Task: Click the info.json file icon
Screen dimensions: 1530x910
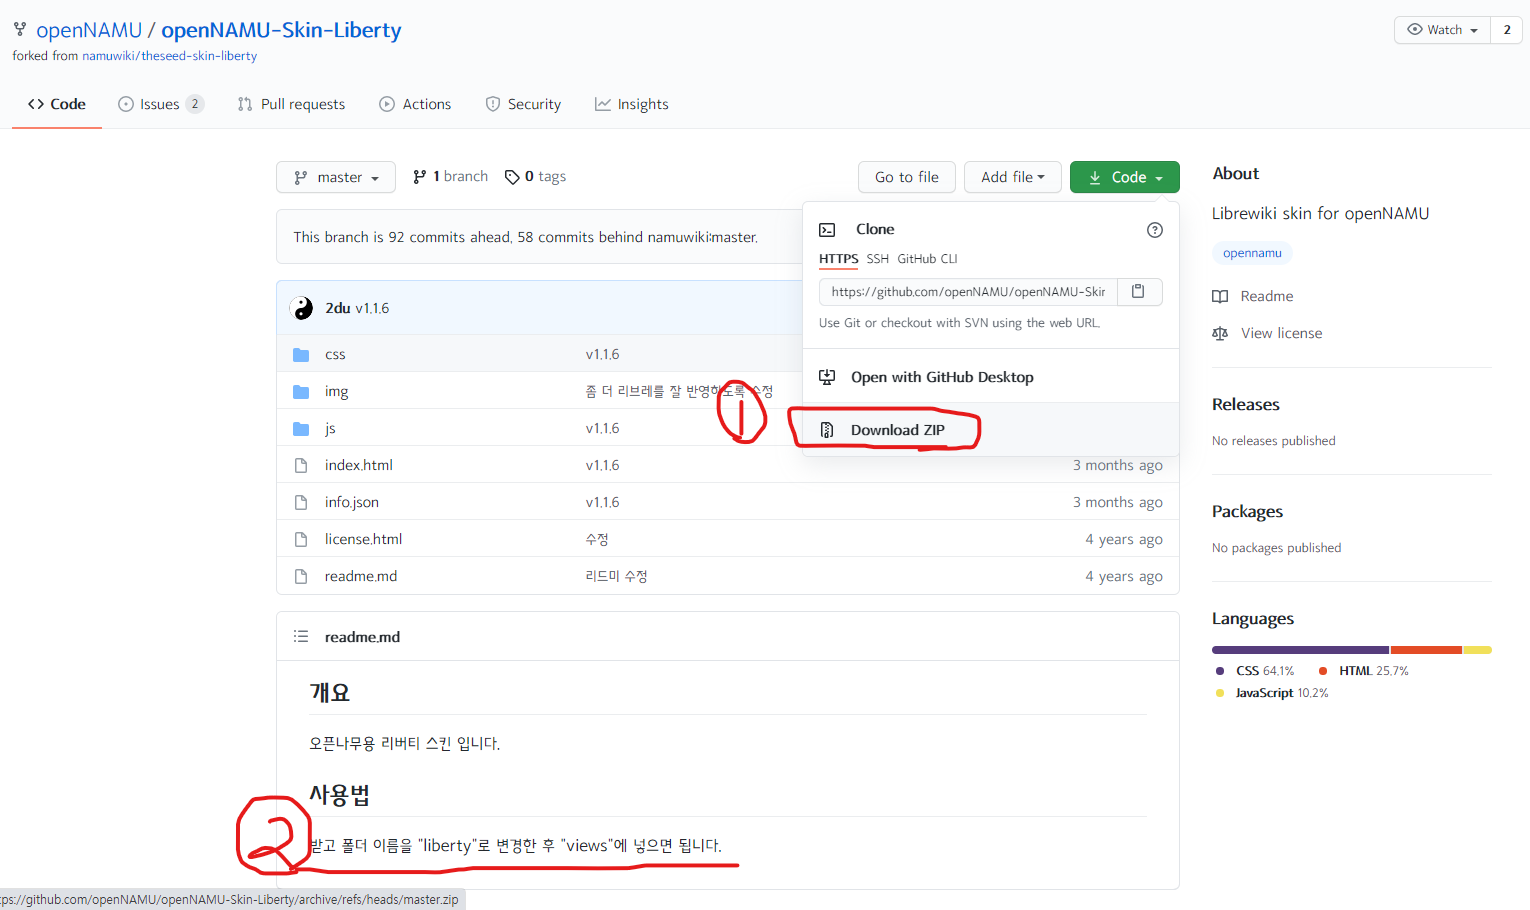Action: click(301, 502)
